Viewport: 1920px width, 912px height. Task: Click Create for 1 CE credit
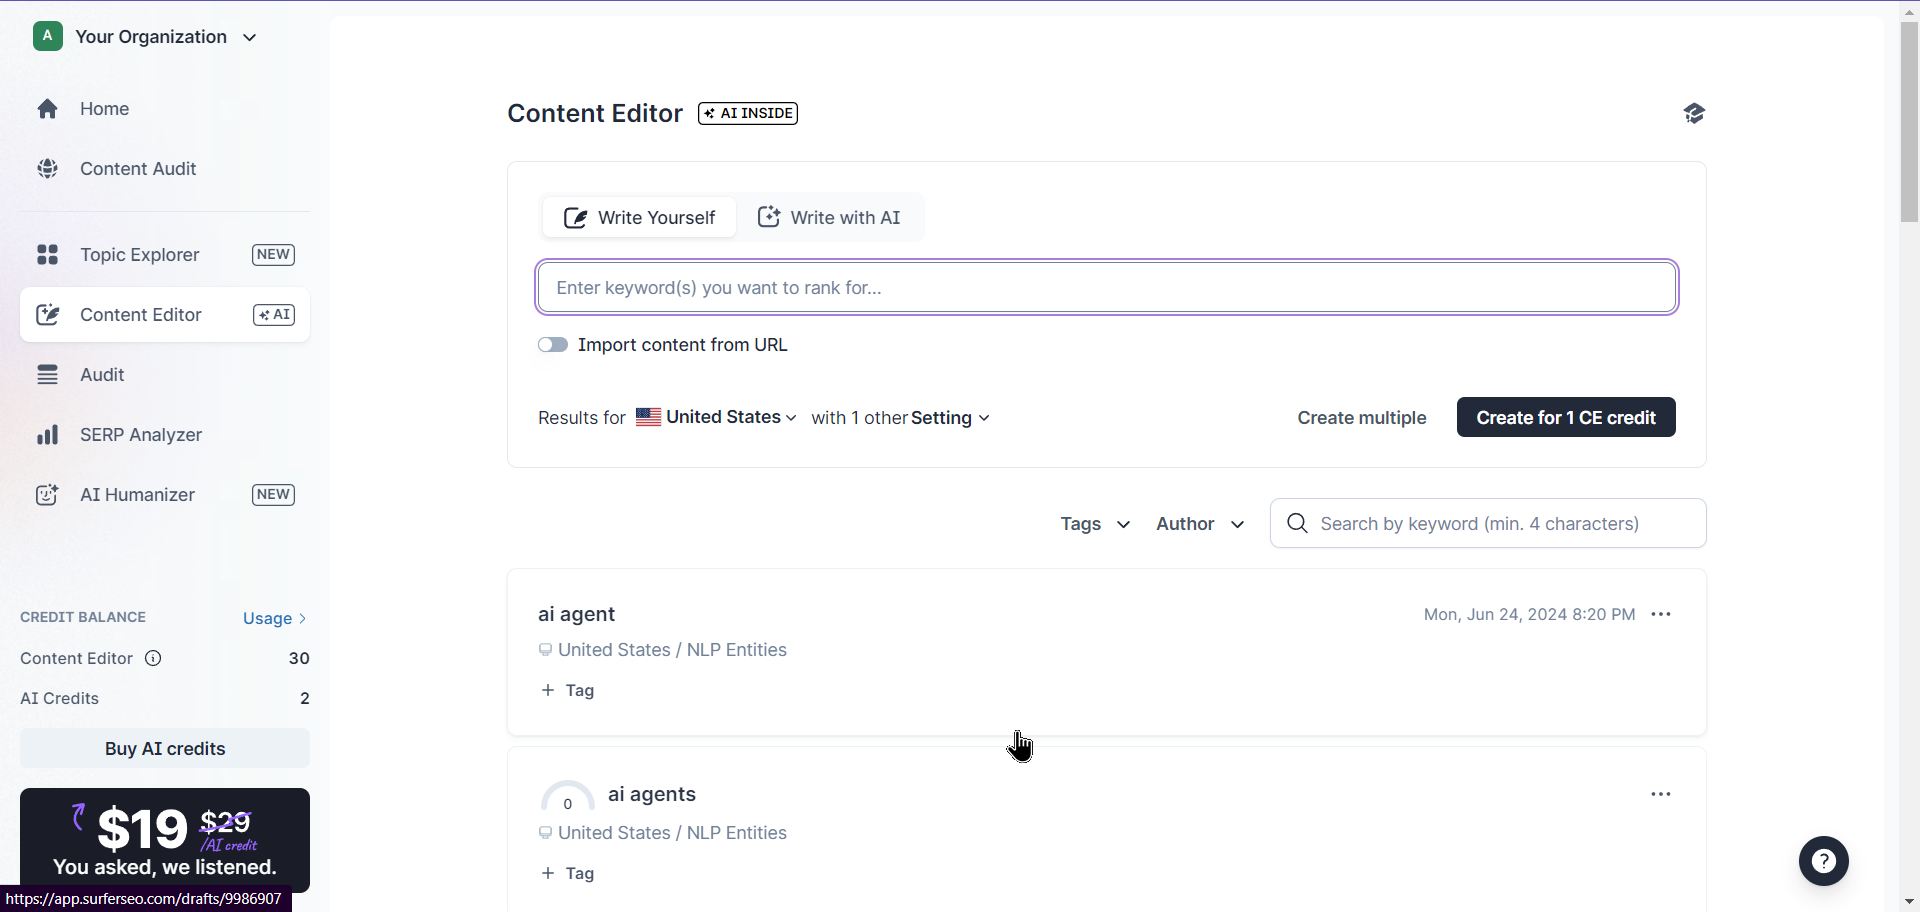coord(1564,417)
